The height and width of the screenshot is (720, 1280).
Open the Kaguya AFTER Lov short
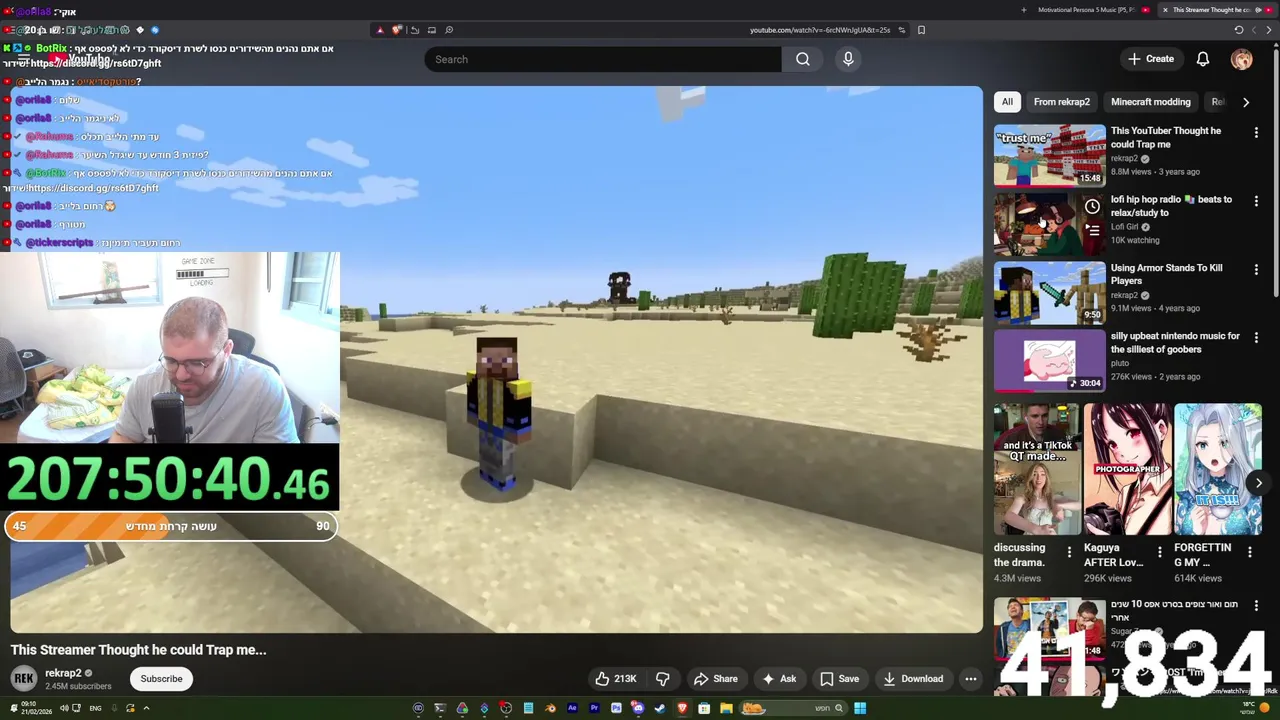click(x=1127, y=469)
